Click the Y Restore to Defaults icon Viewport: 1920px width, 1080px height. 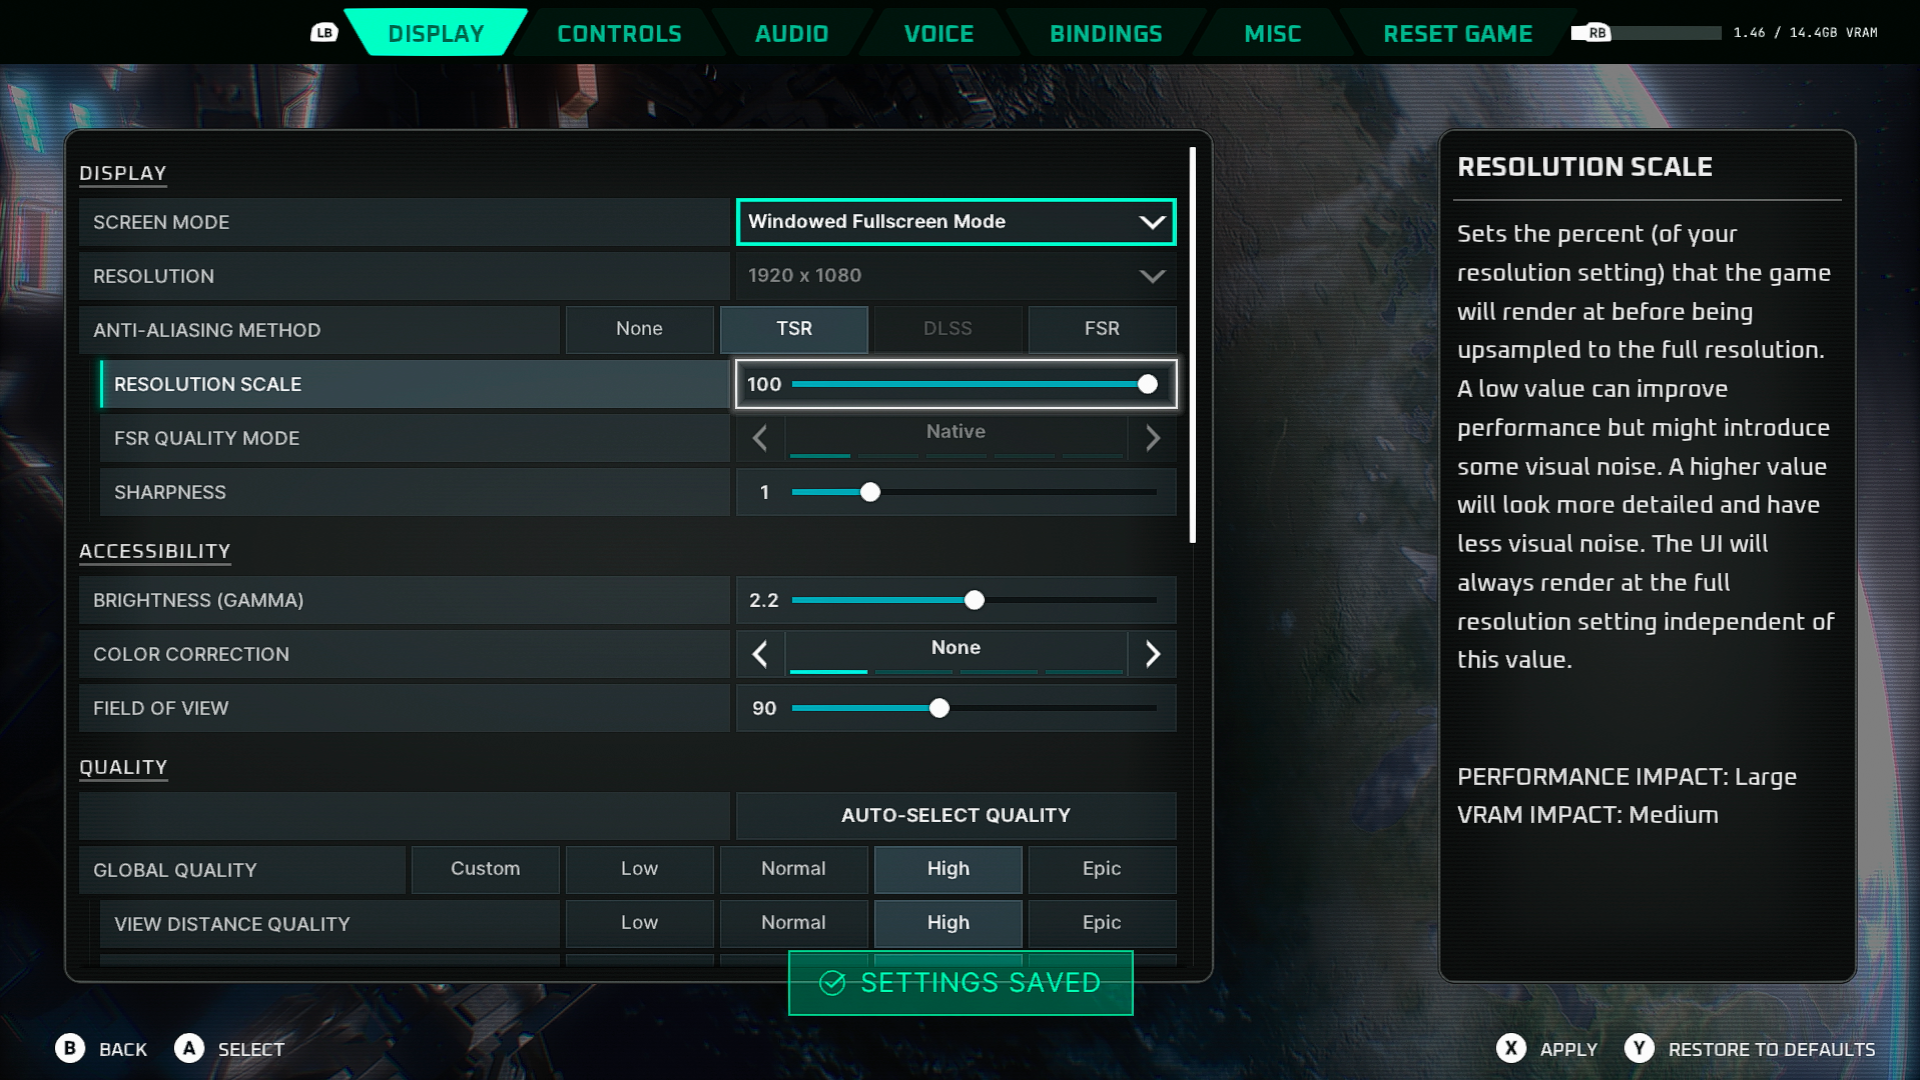[1640, 1049]
